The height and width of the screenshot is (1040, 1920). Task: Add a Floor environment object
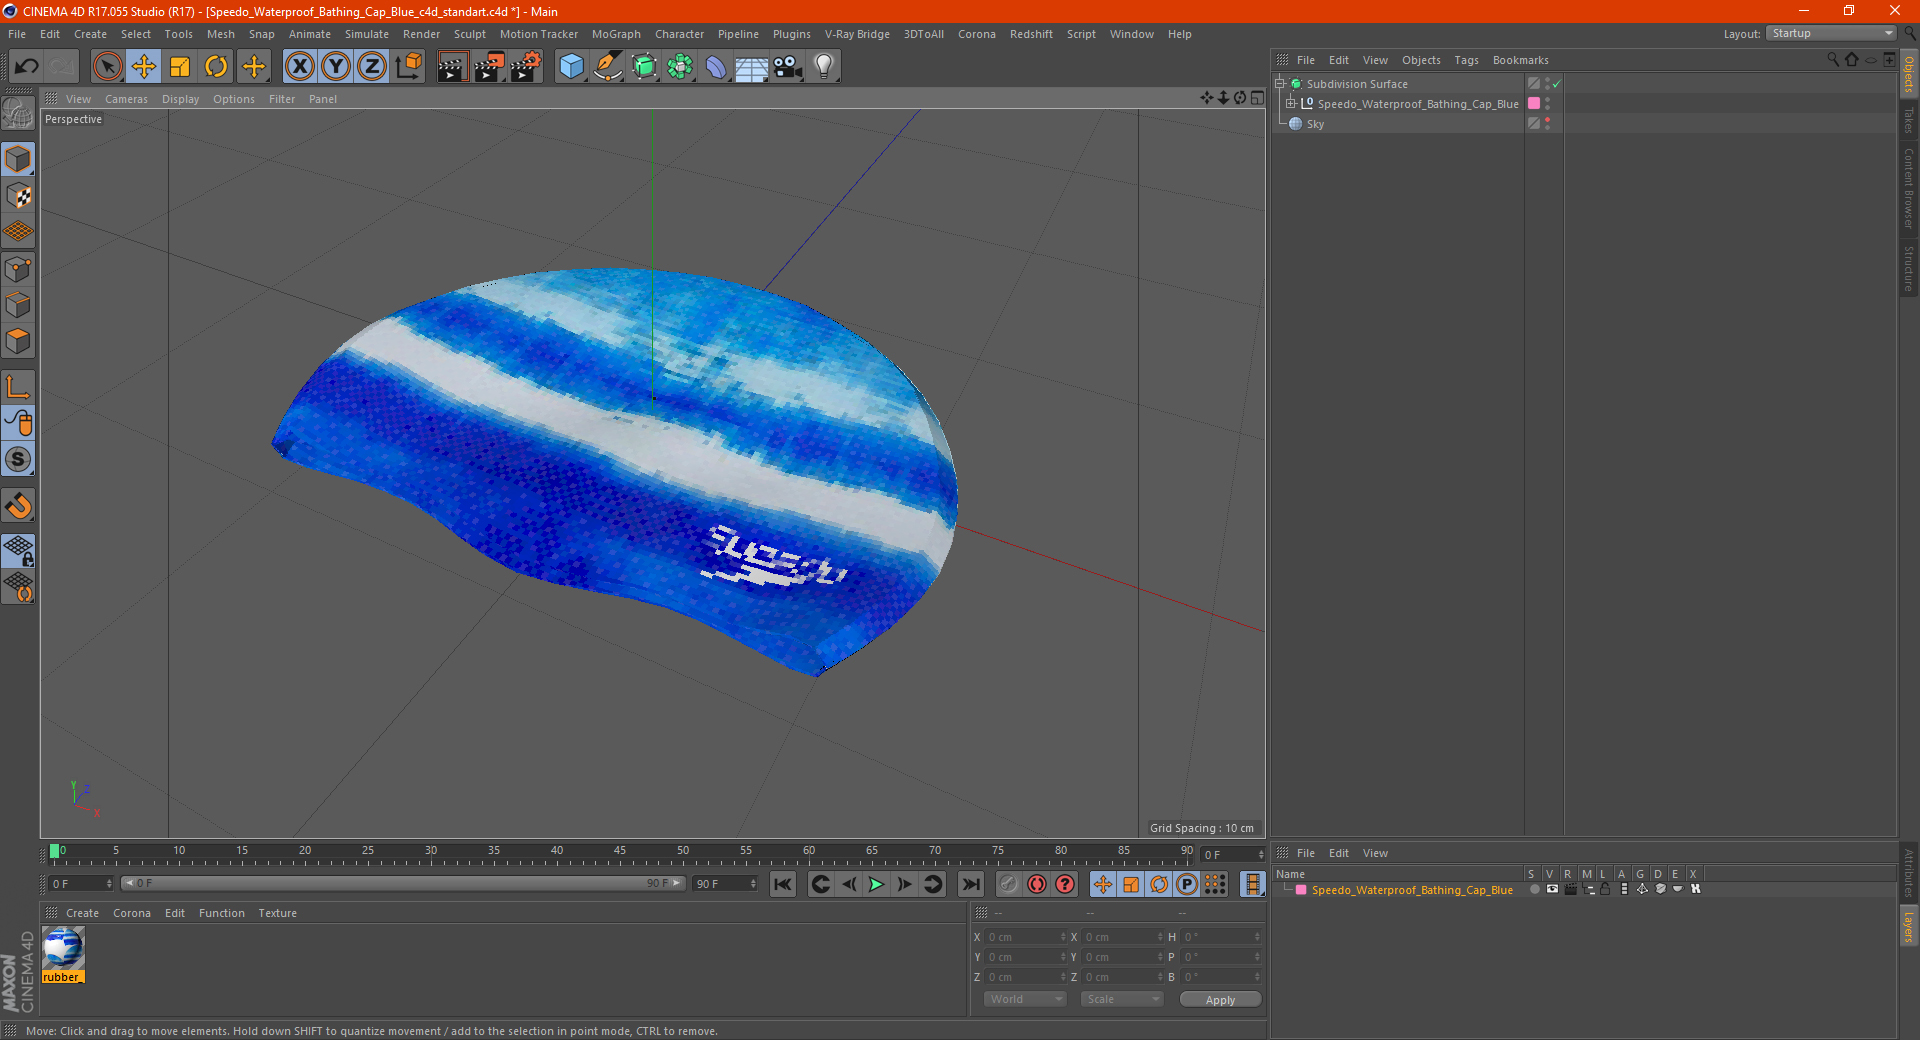(752, 67)
